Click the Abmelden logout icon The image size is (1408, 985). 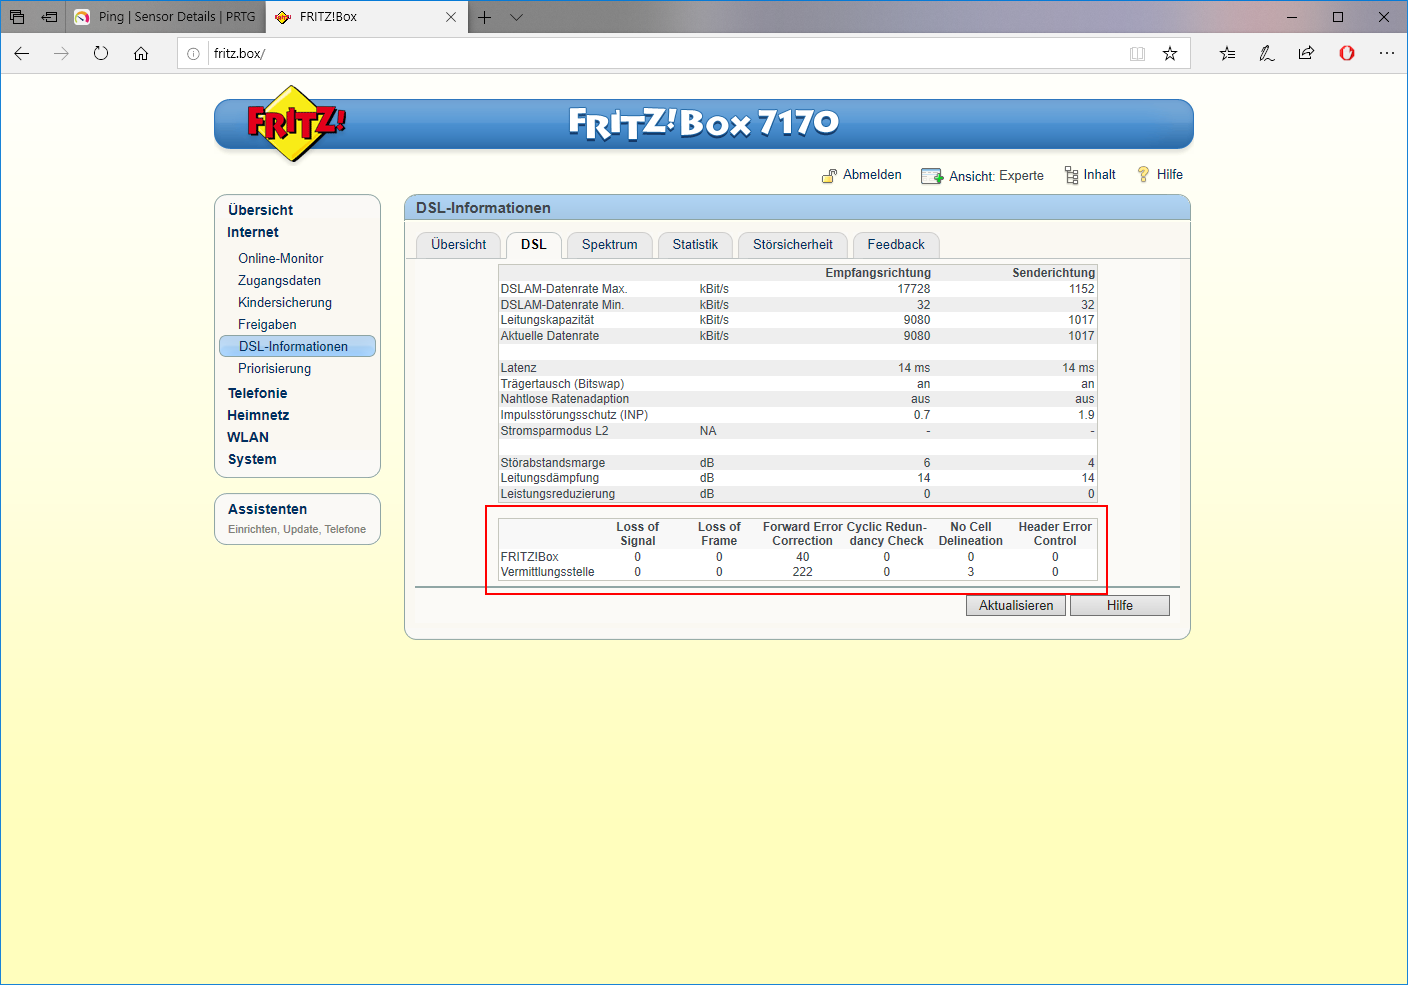(x=829, y=176)
